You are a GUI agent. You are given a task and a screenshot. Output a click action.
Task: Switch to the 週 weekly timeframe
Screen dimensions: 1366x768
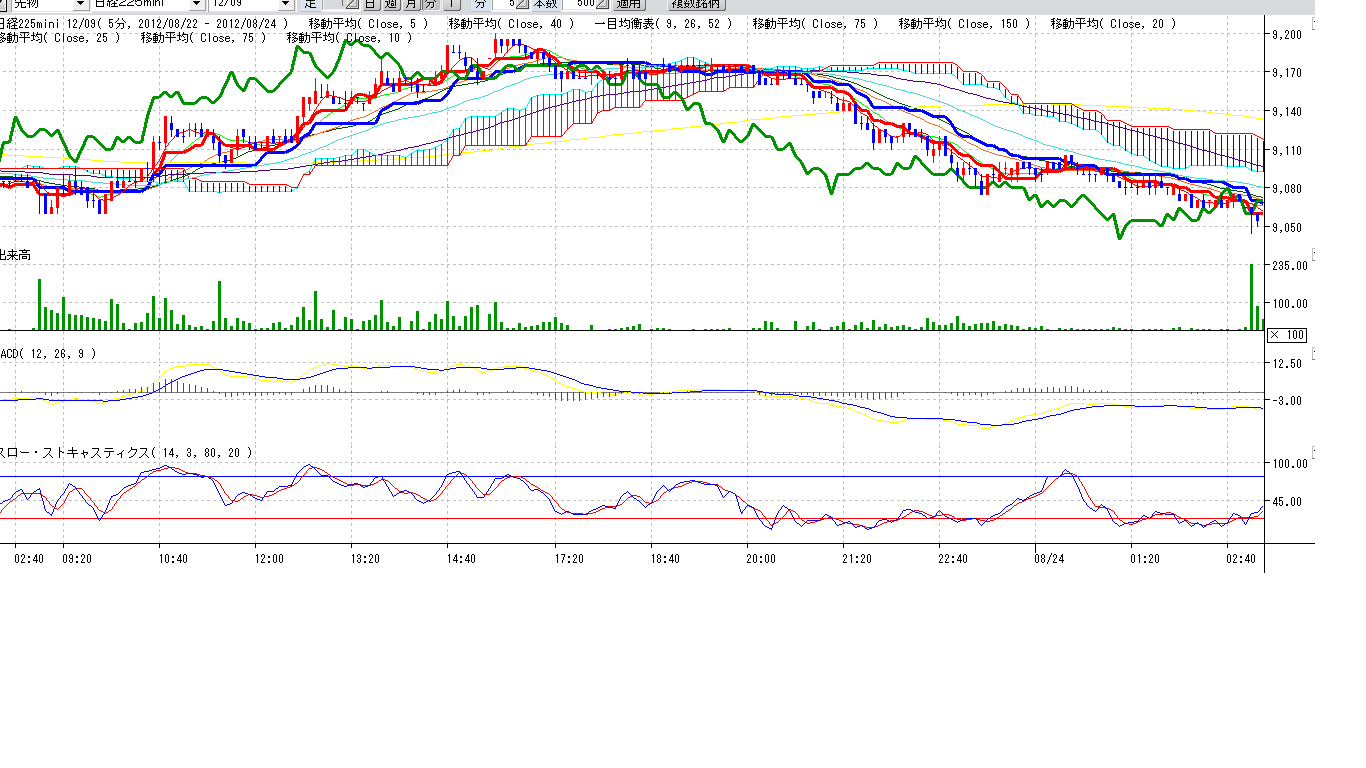[391, 4]
